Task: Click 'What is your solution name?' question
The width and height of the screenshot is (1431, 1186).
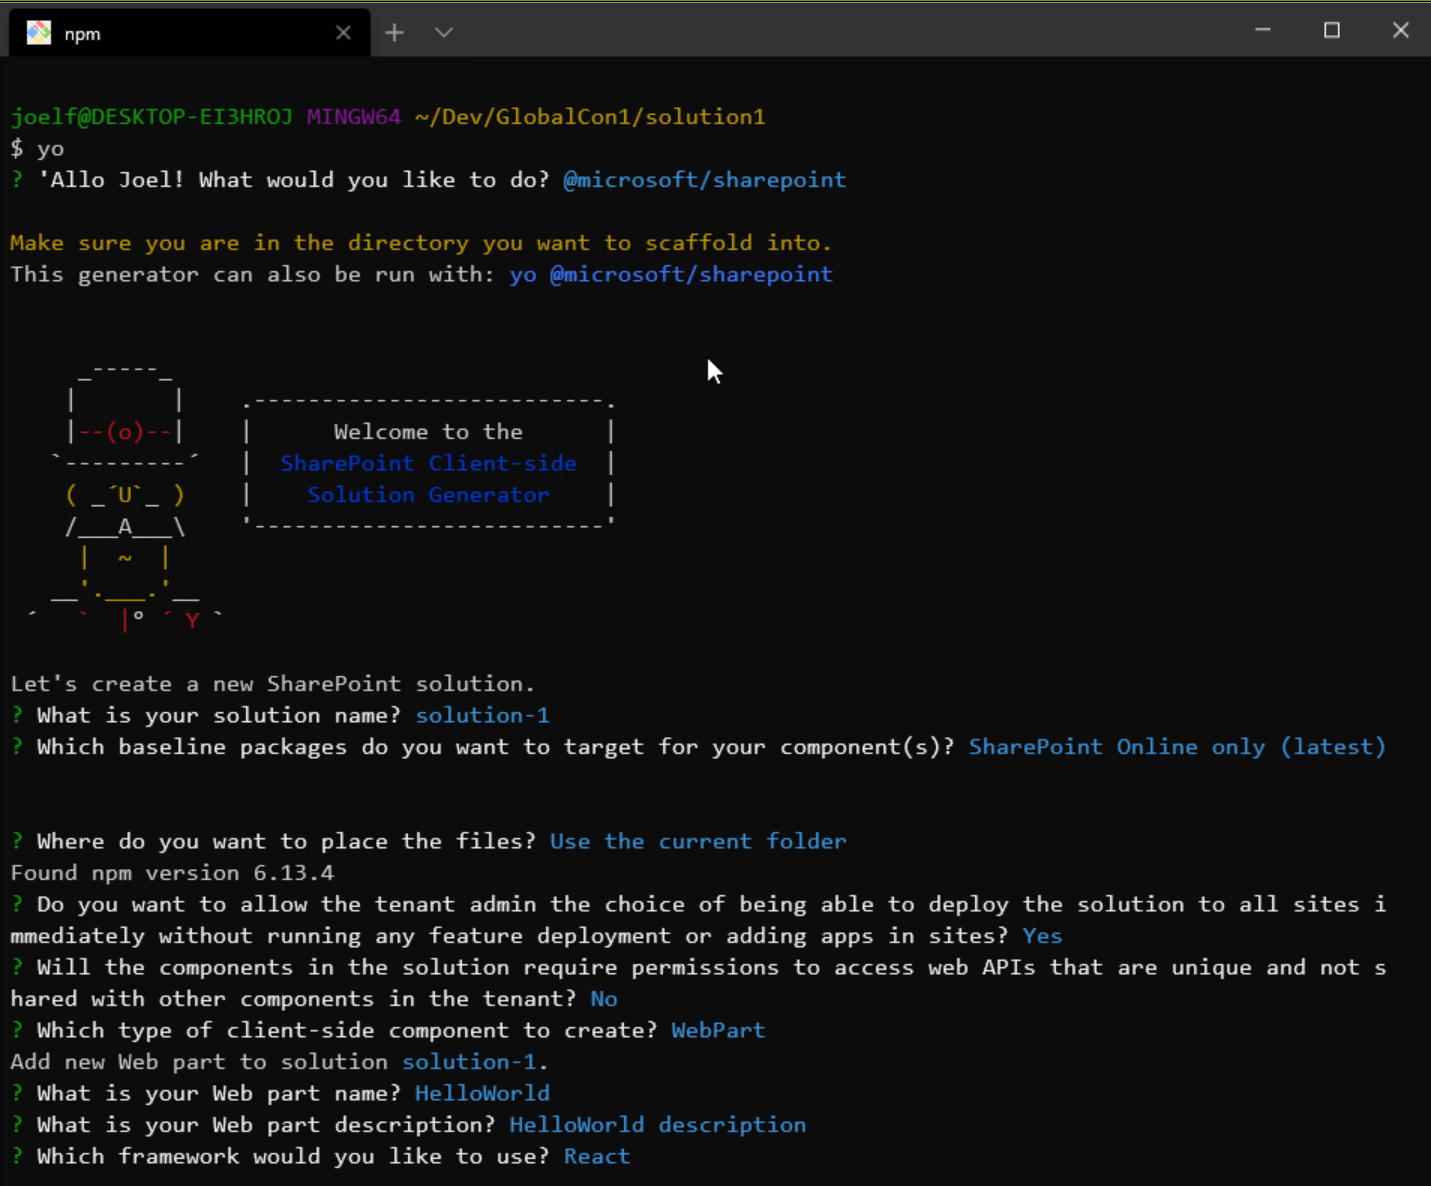Action: pyautogui.click(x=219, y=715)
